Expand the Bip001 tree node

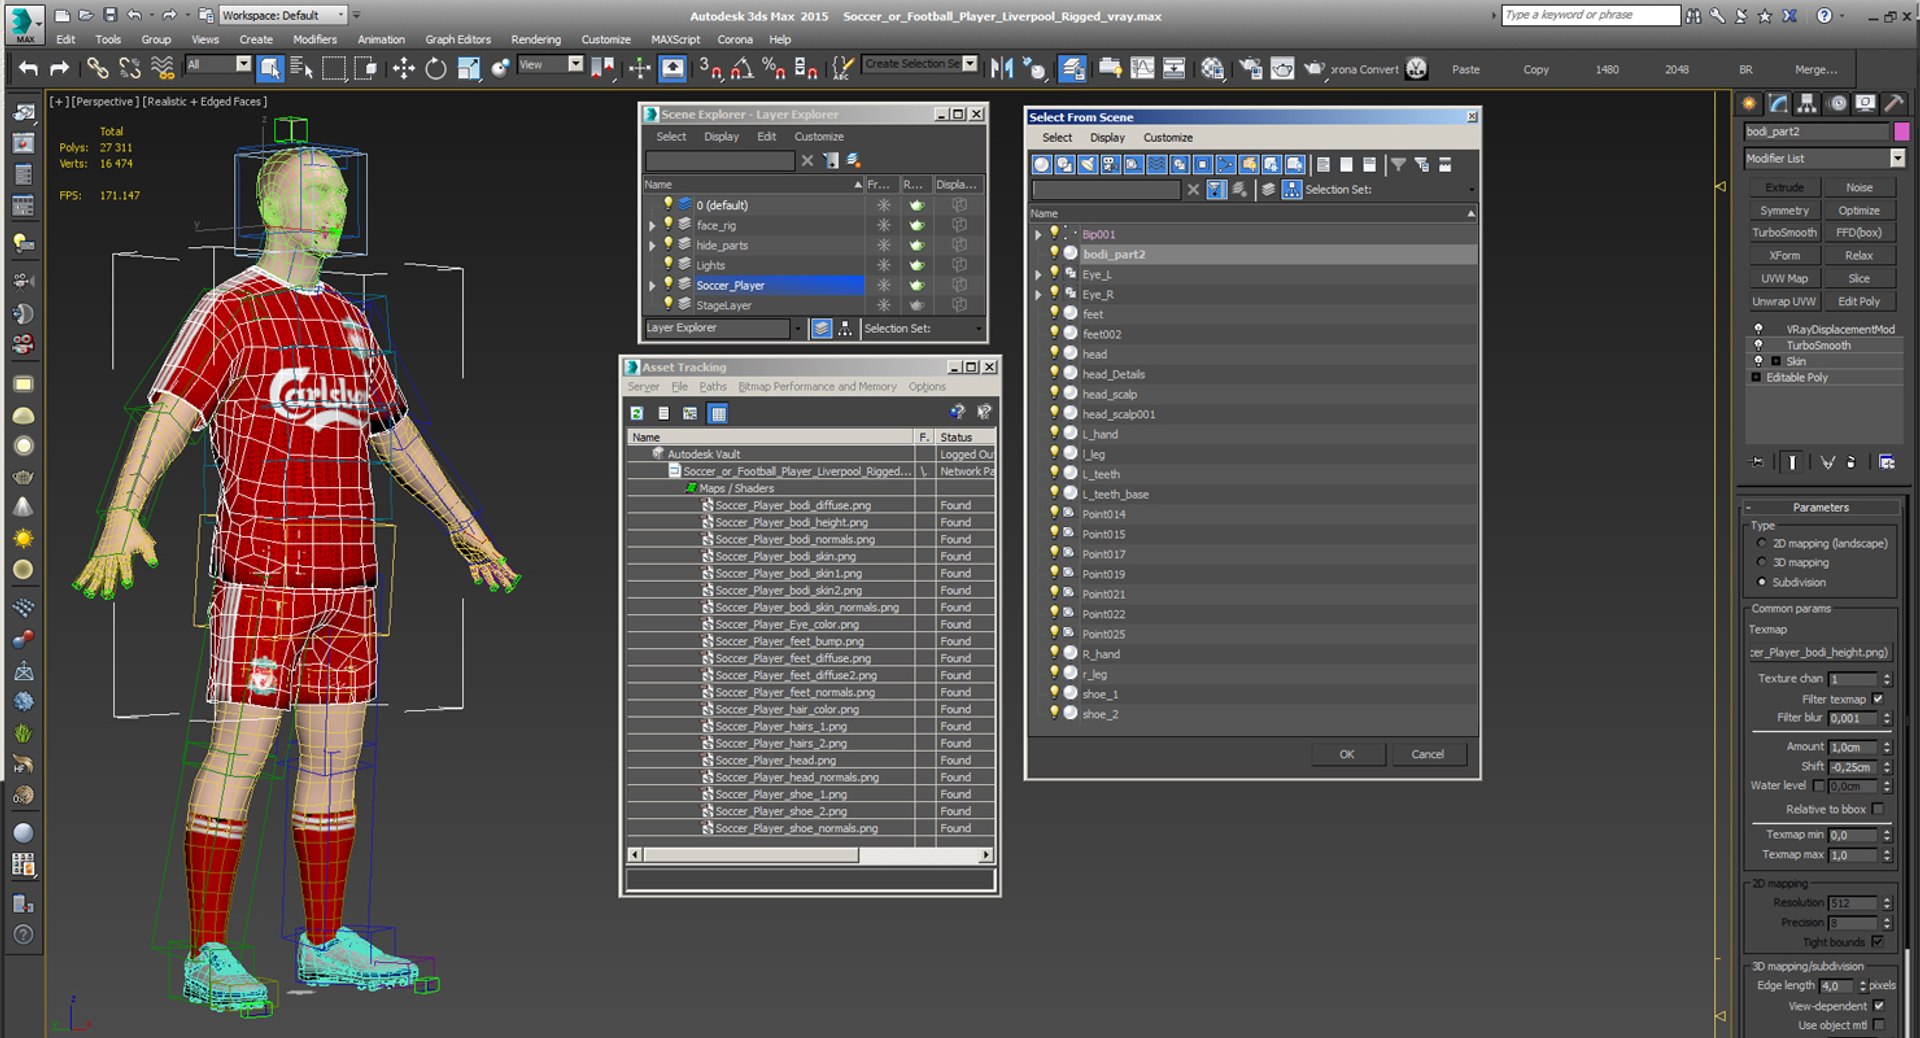[x=1038, y=234]
